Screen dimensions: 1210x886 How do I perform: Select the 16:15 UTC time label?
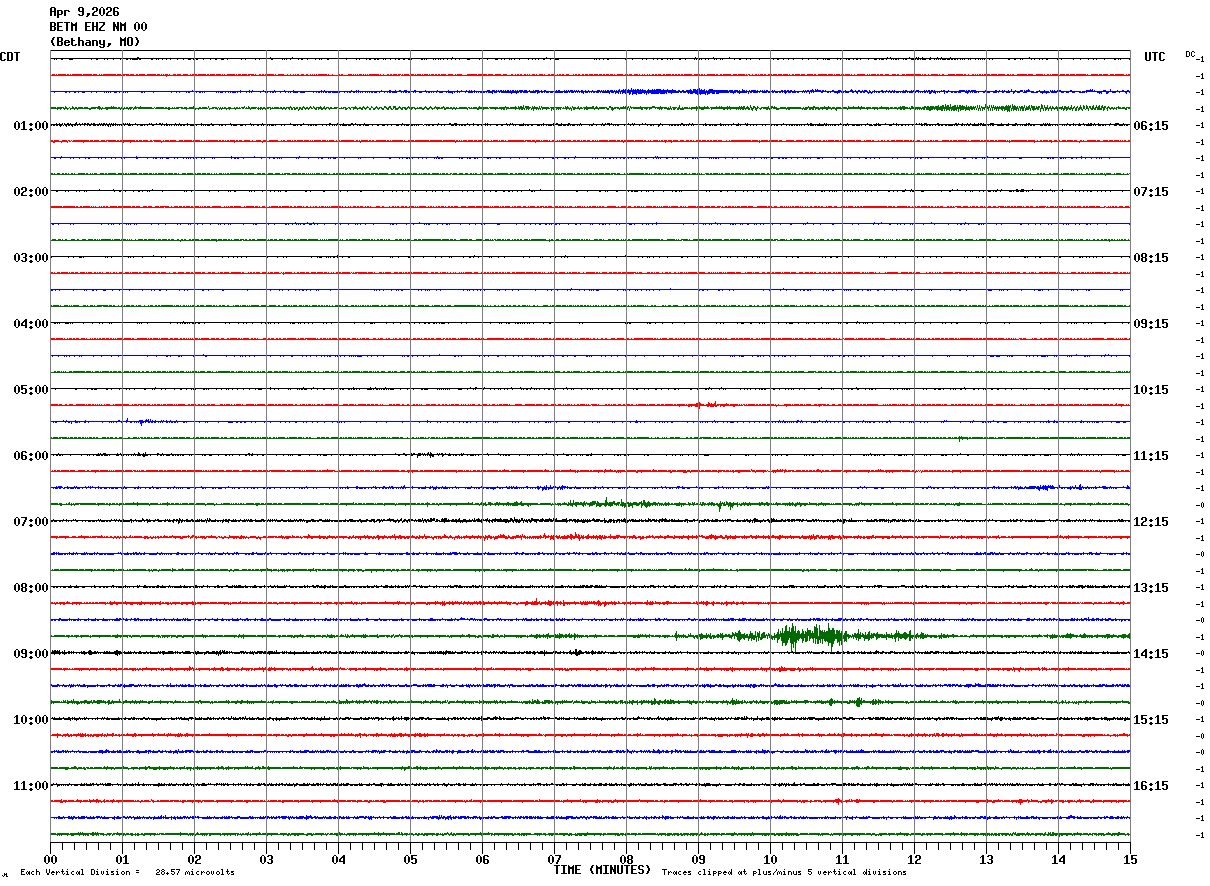(x=1151, y=786)
